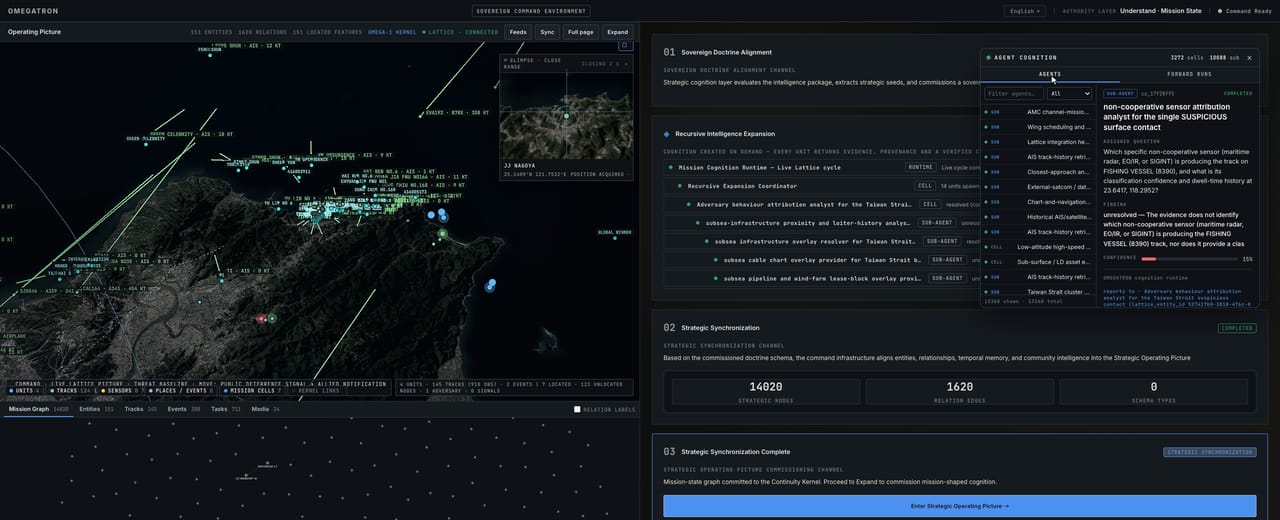Open the Mission Graph tab

[38, 409]
